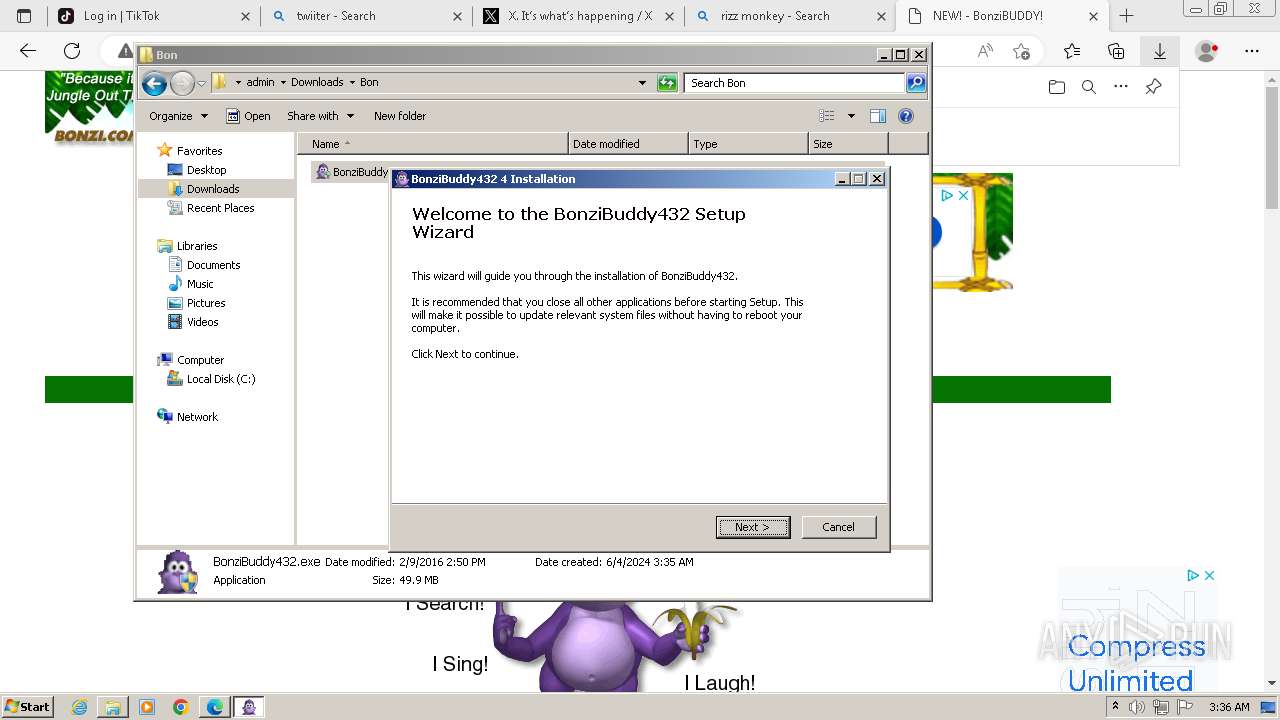Screen dimensions: 1280x720
Task: Open Recent Places in the sidebar
Action: click(x=220, y=208)
